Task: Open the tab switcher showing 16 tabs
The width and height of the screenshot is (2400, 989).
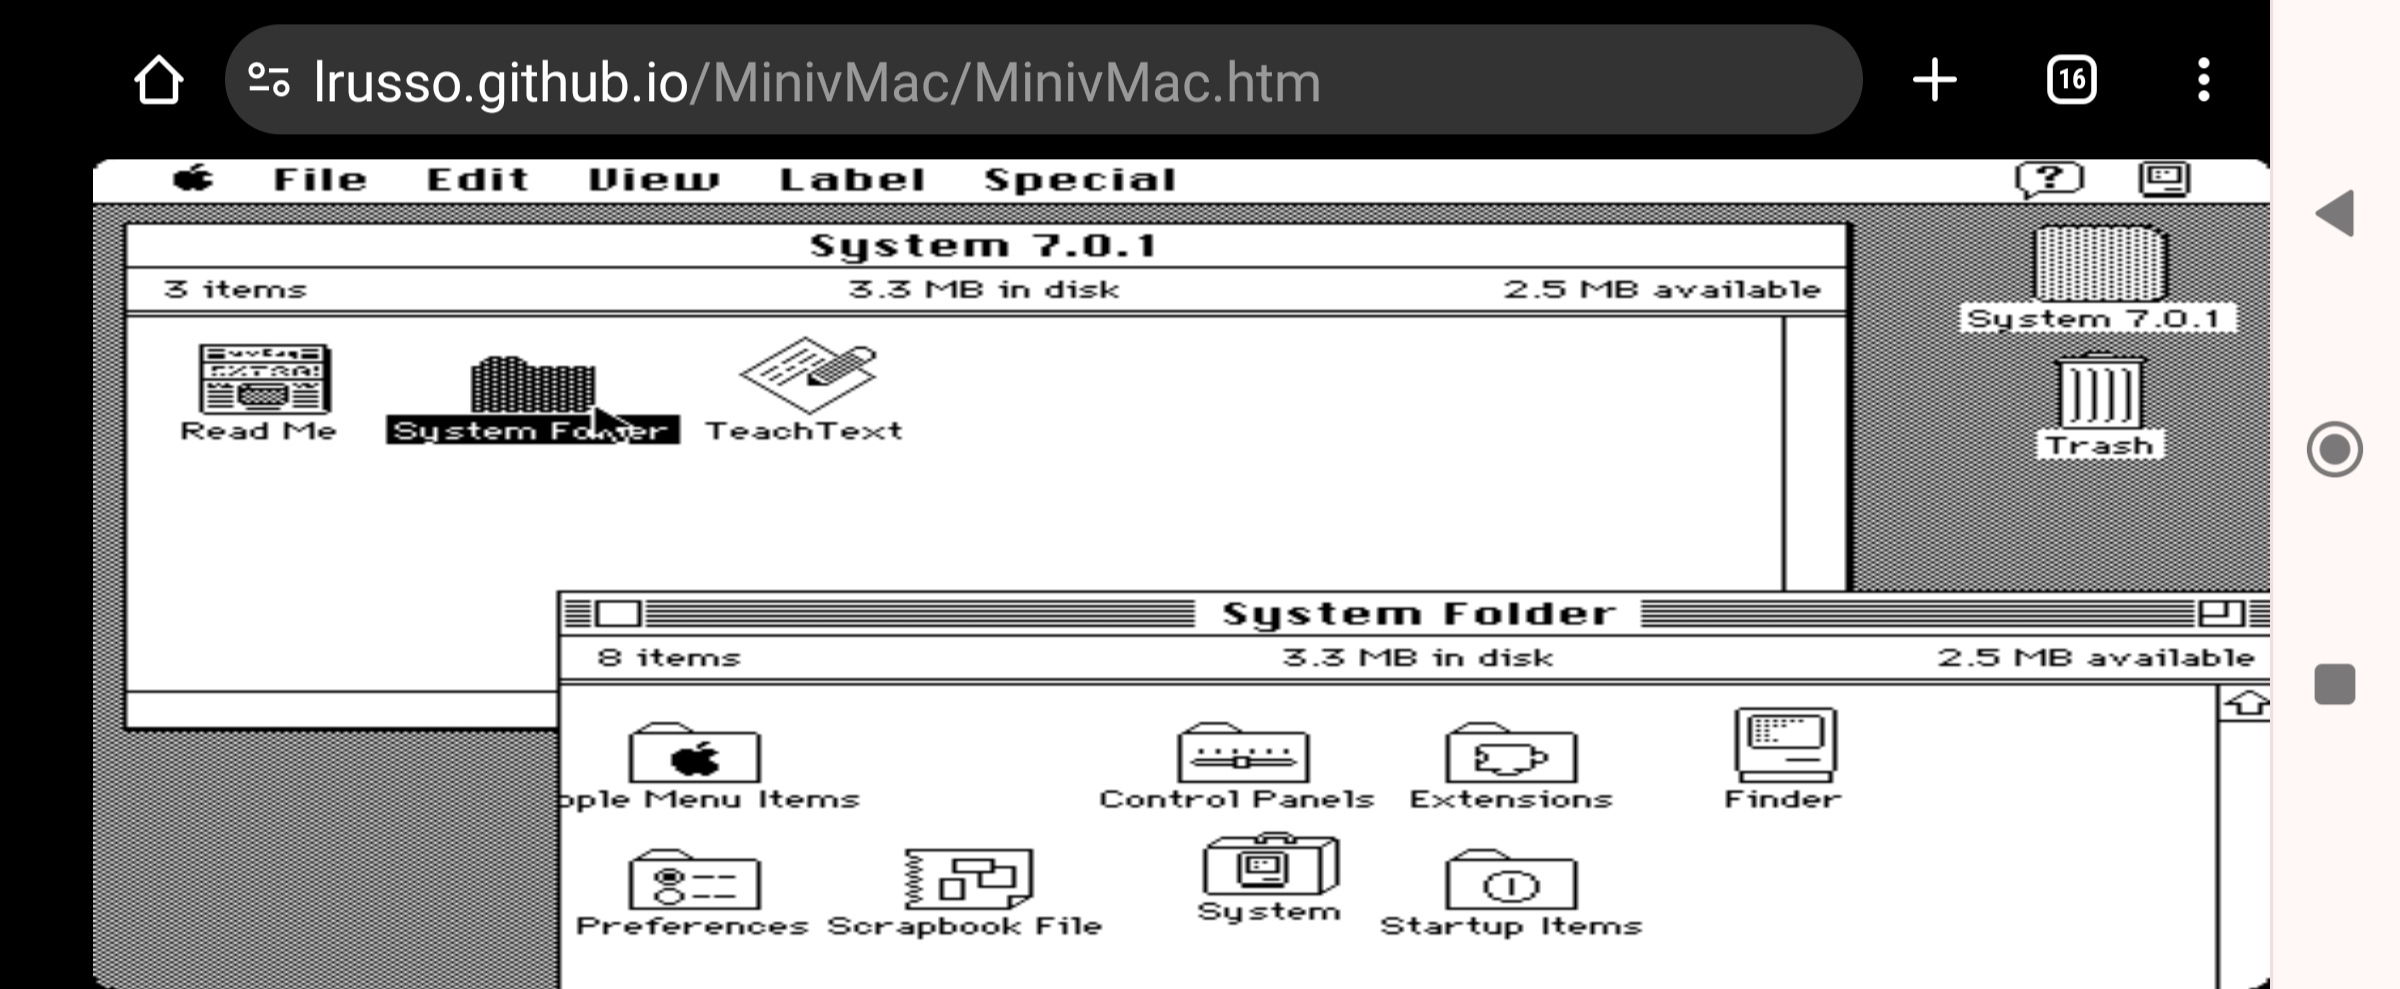Action: (2072, 80)
